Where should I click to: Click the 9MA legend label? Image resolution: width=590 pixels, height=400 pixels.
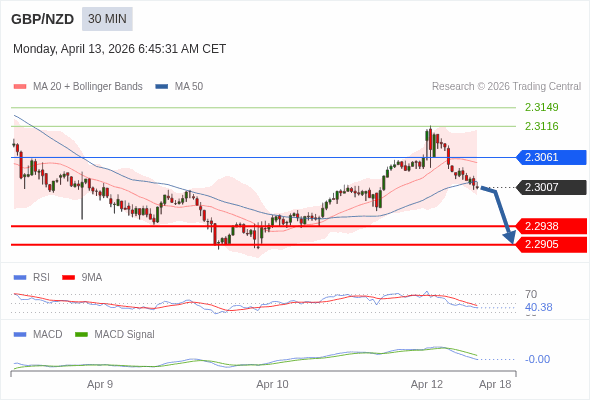click(92, 278)
